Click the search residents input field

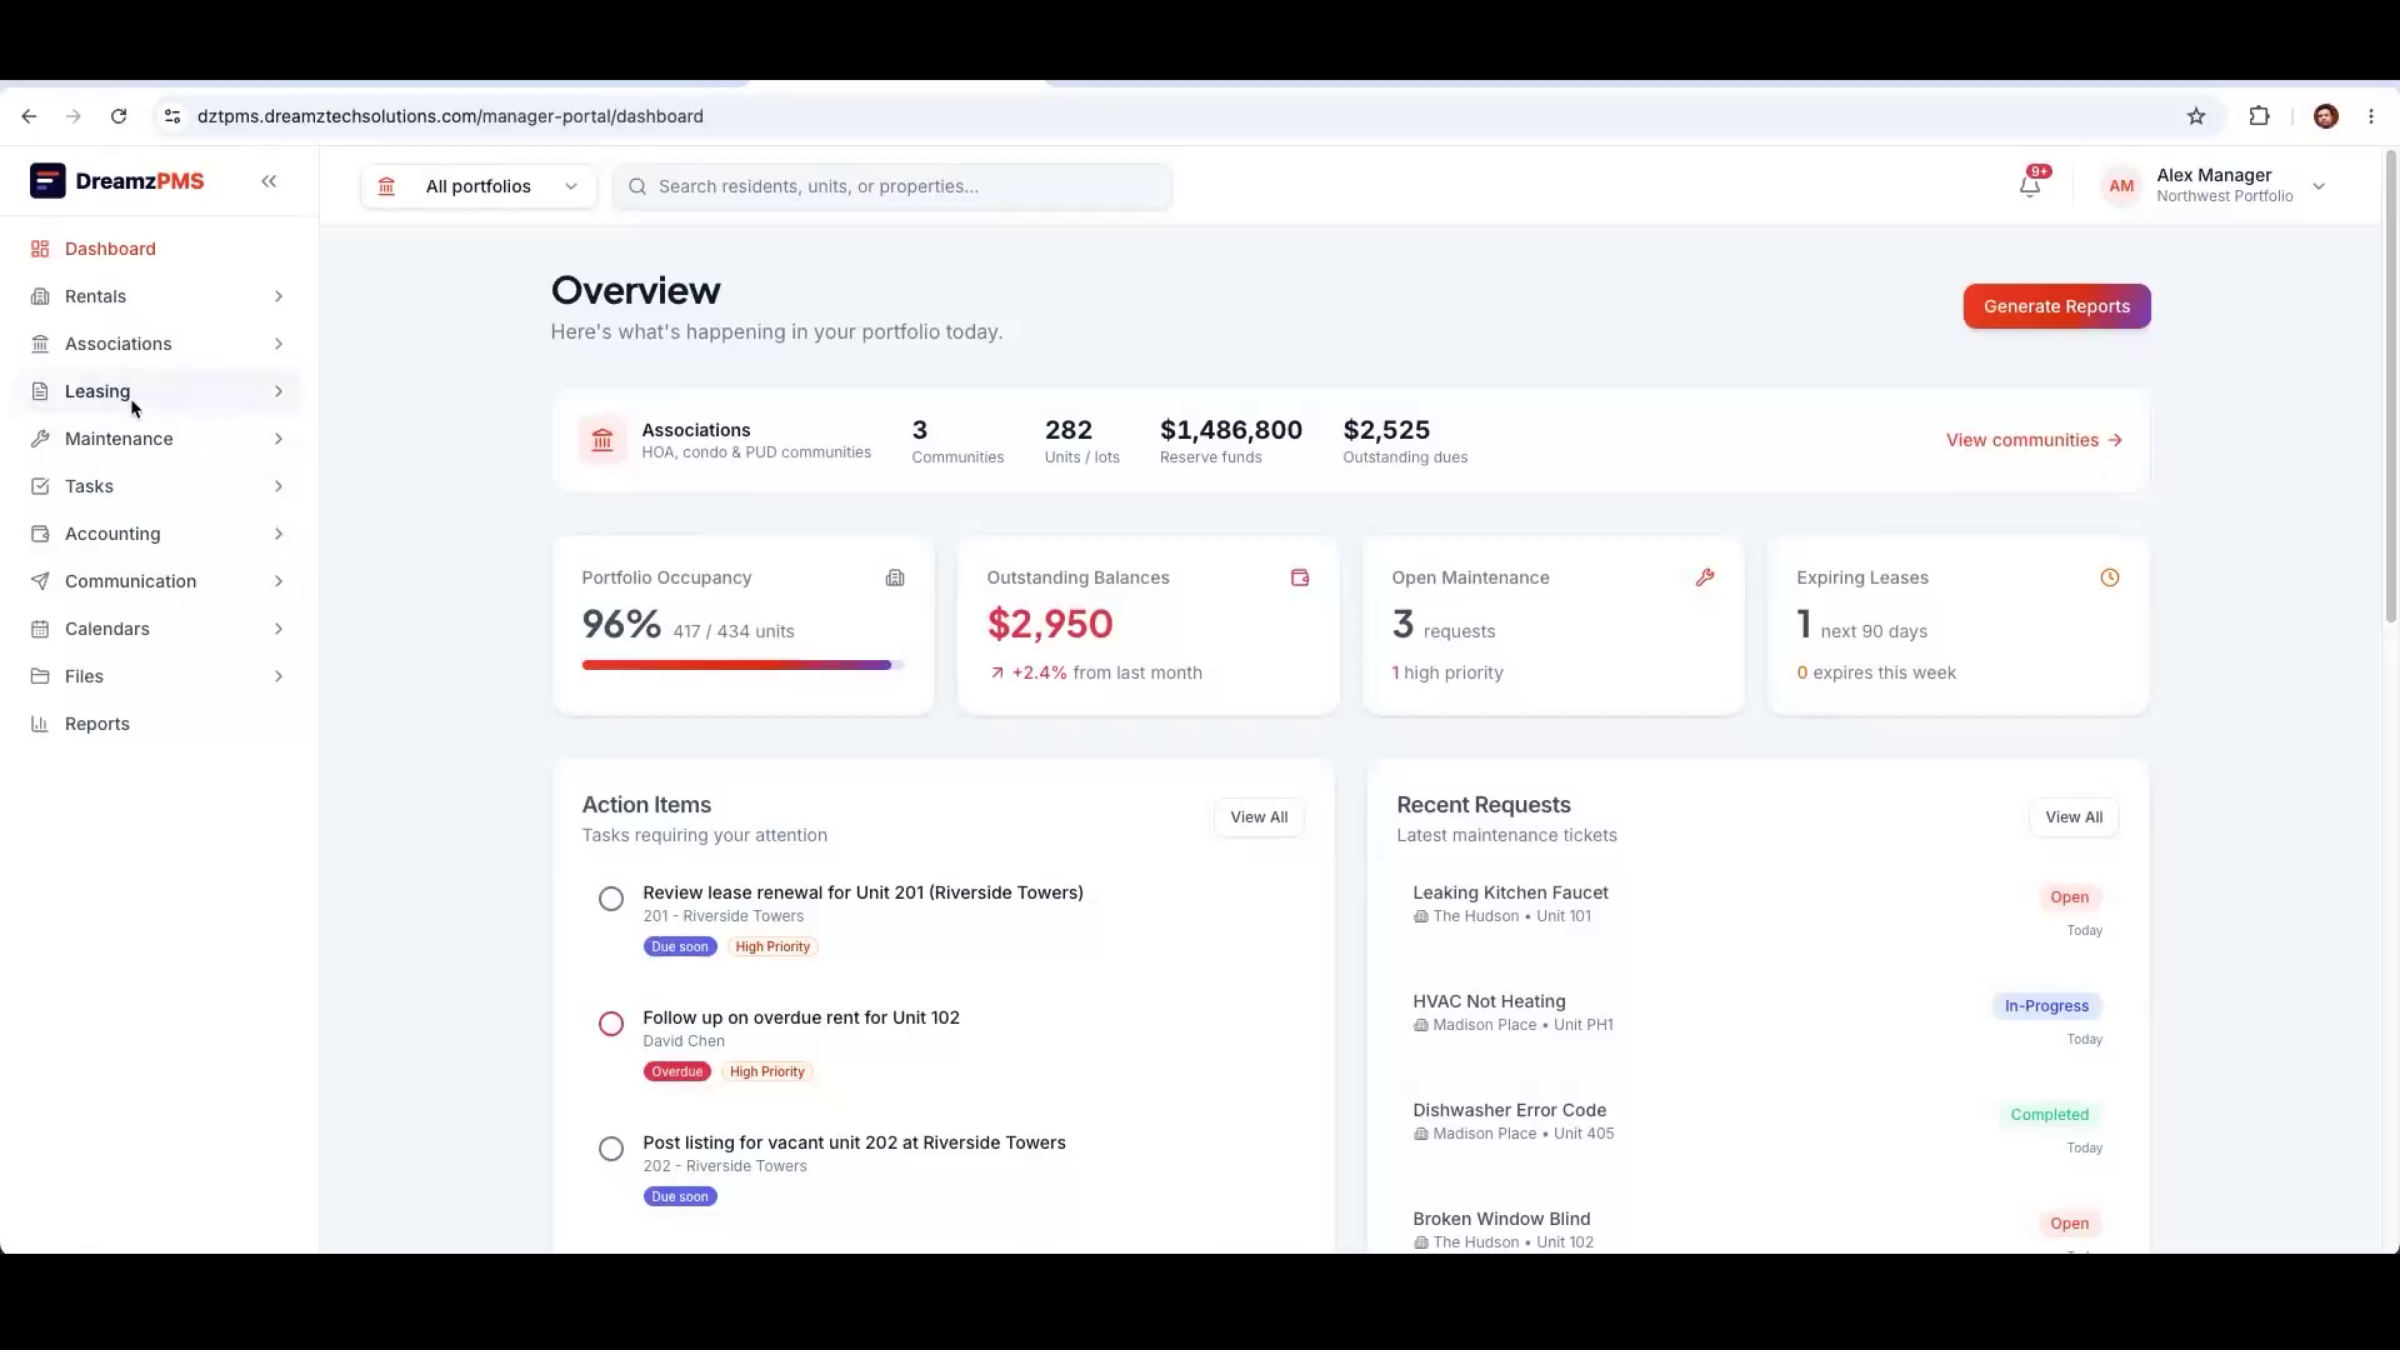pos(892,187)
